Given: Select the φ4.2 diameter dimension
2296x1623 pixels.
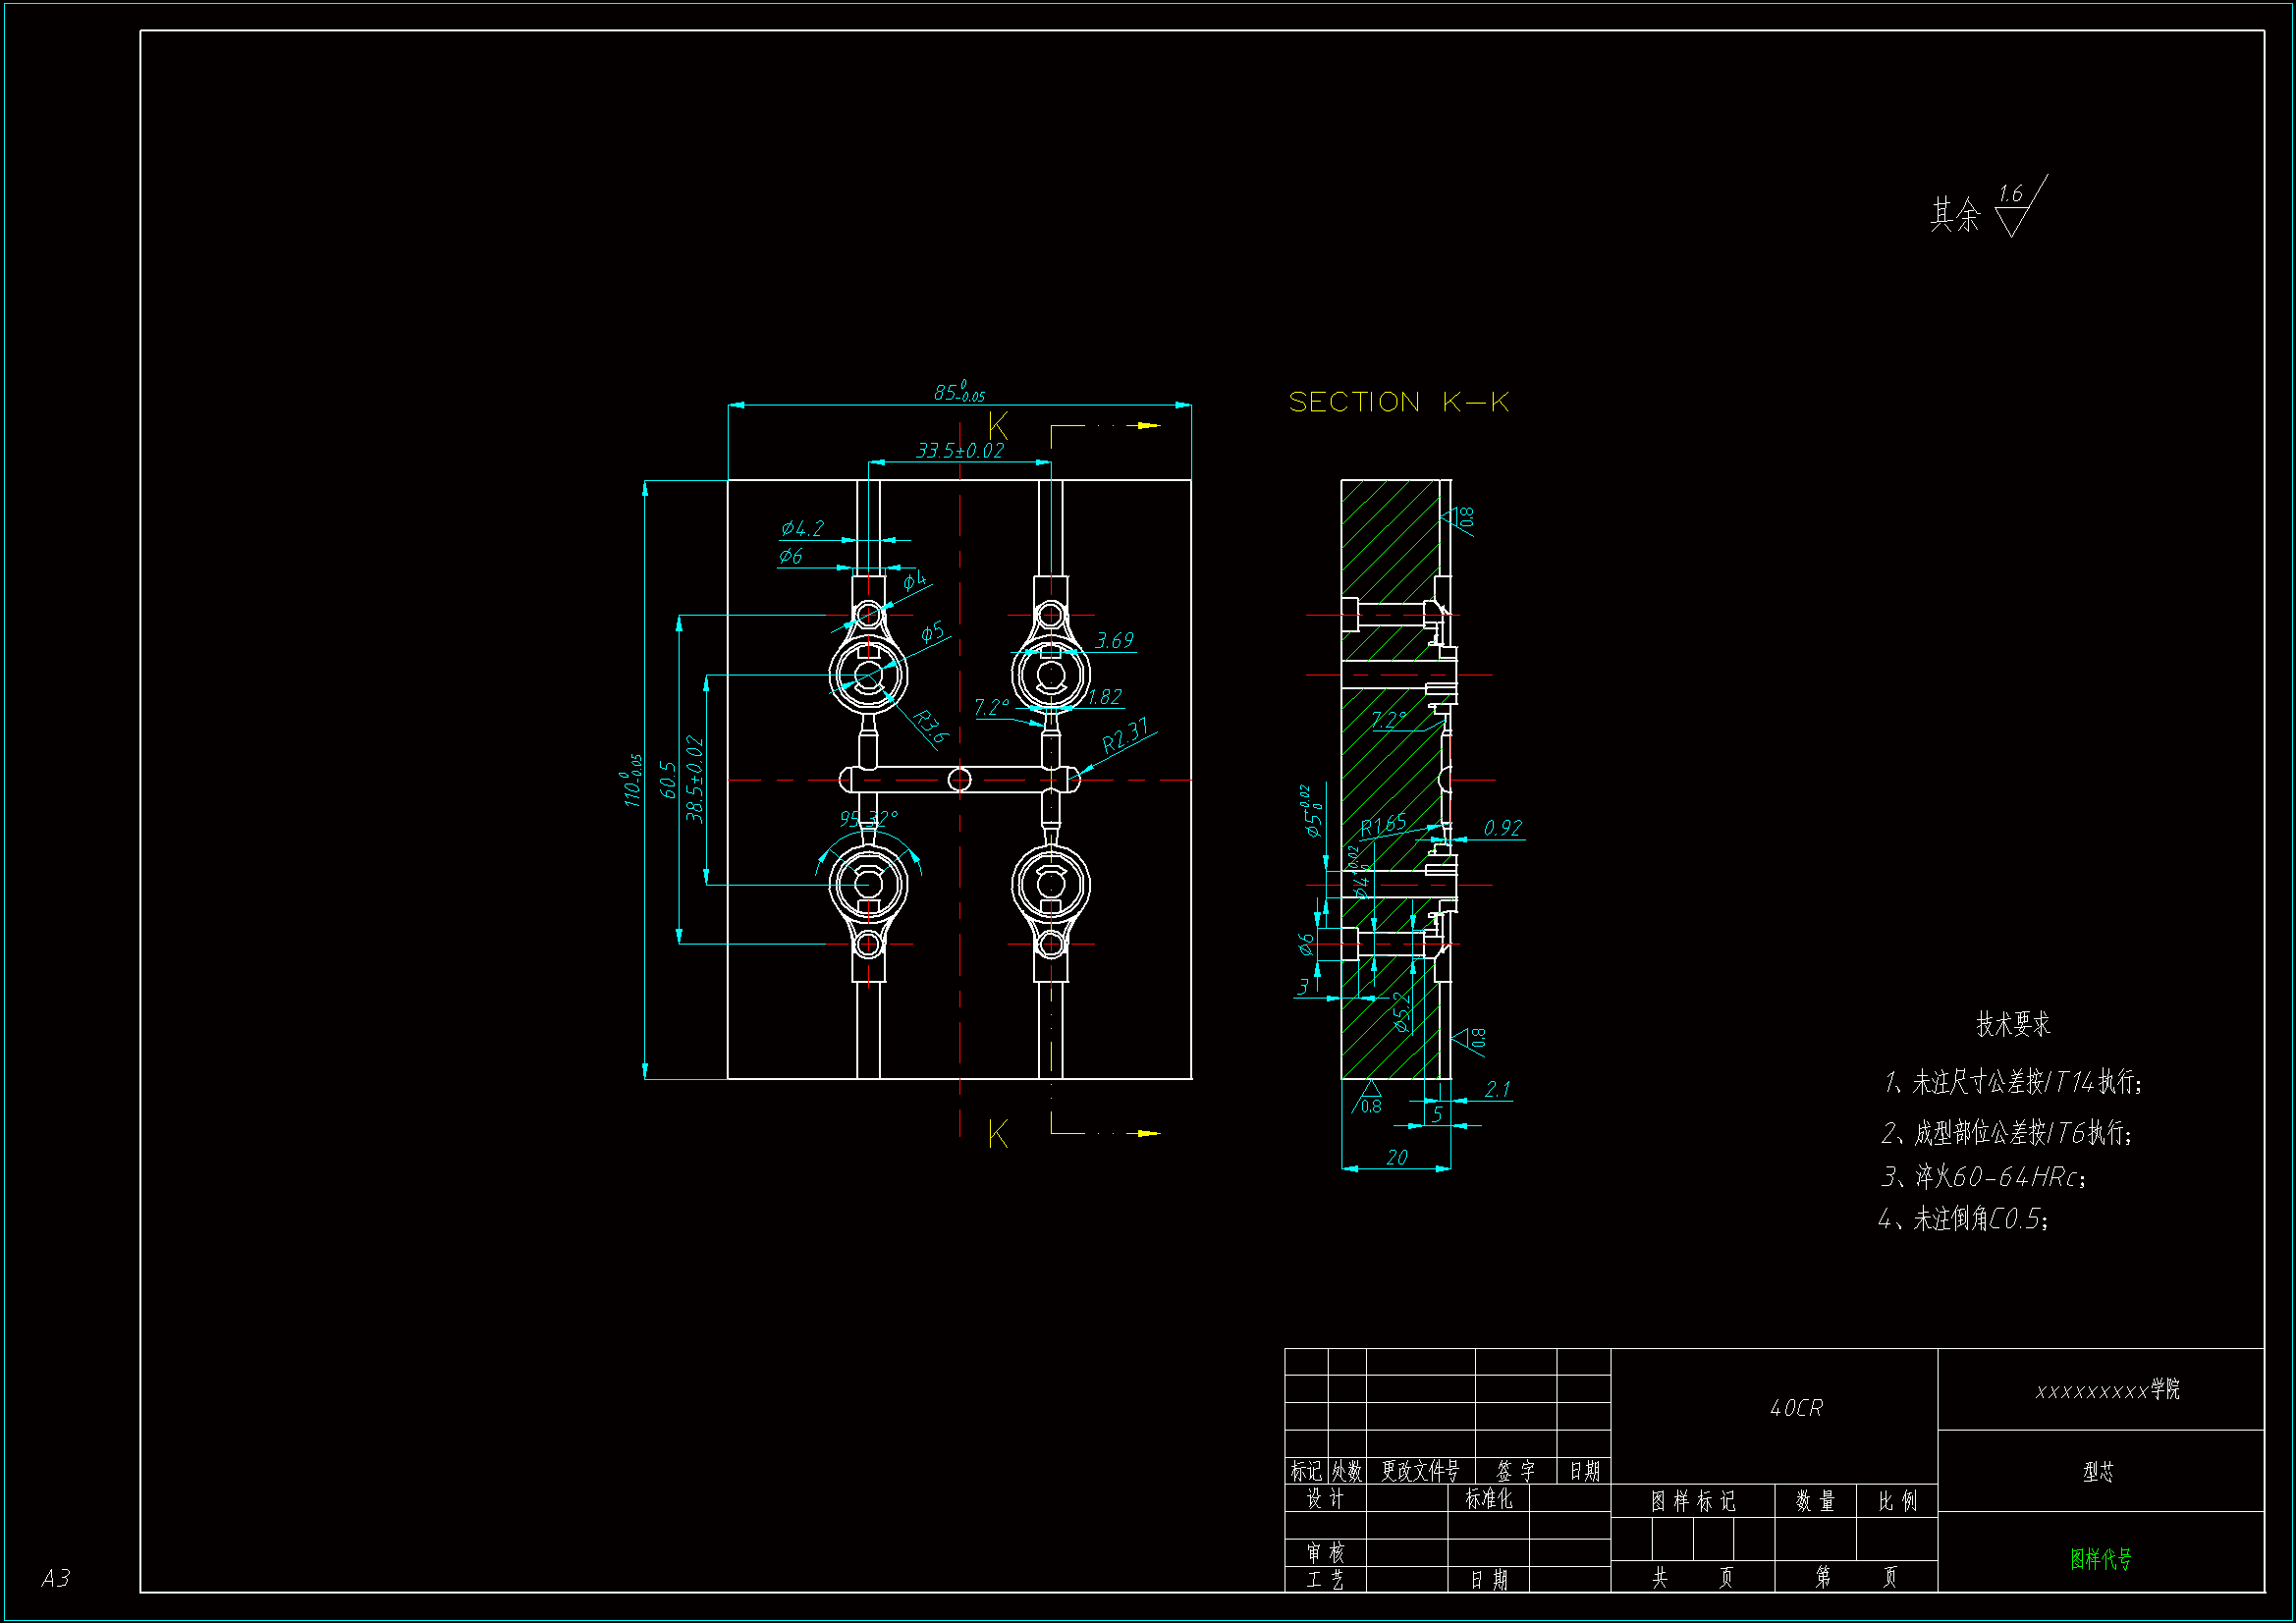Looking at the screenshot, I should tap(802, 528).
